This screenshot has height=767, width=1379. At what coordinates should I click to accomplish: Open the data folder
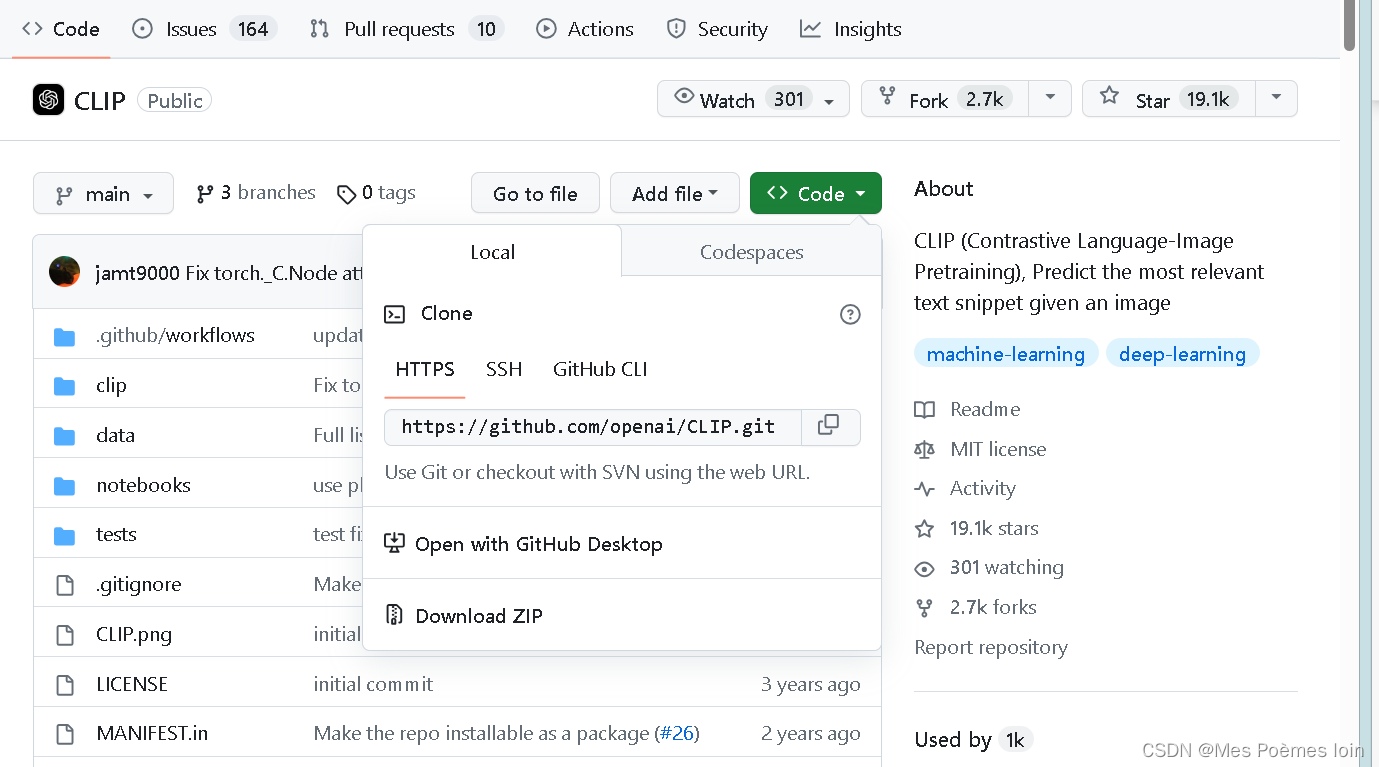point(115,435)
